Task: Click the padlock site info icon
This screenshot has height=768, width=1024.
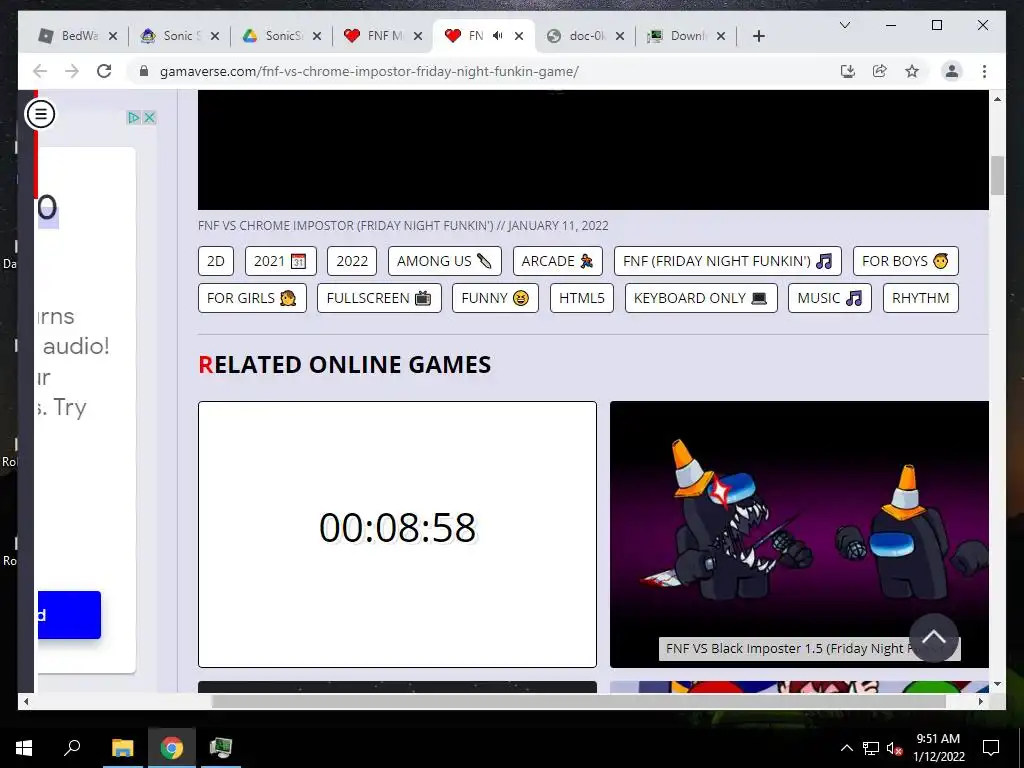Action: [144, 71]
